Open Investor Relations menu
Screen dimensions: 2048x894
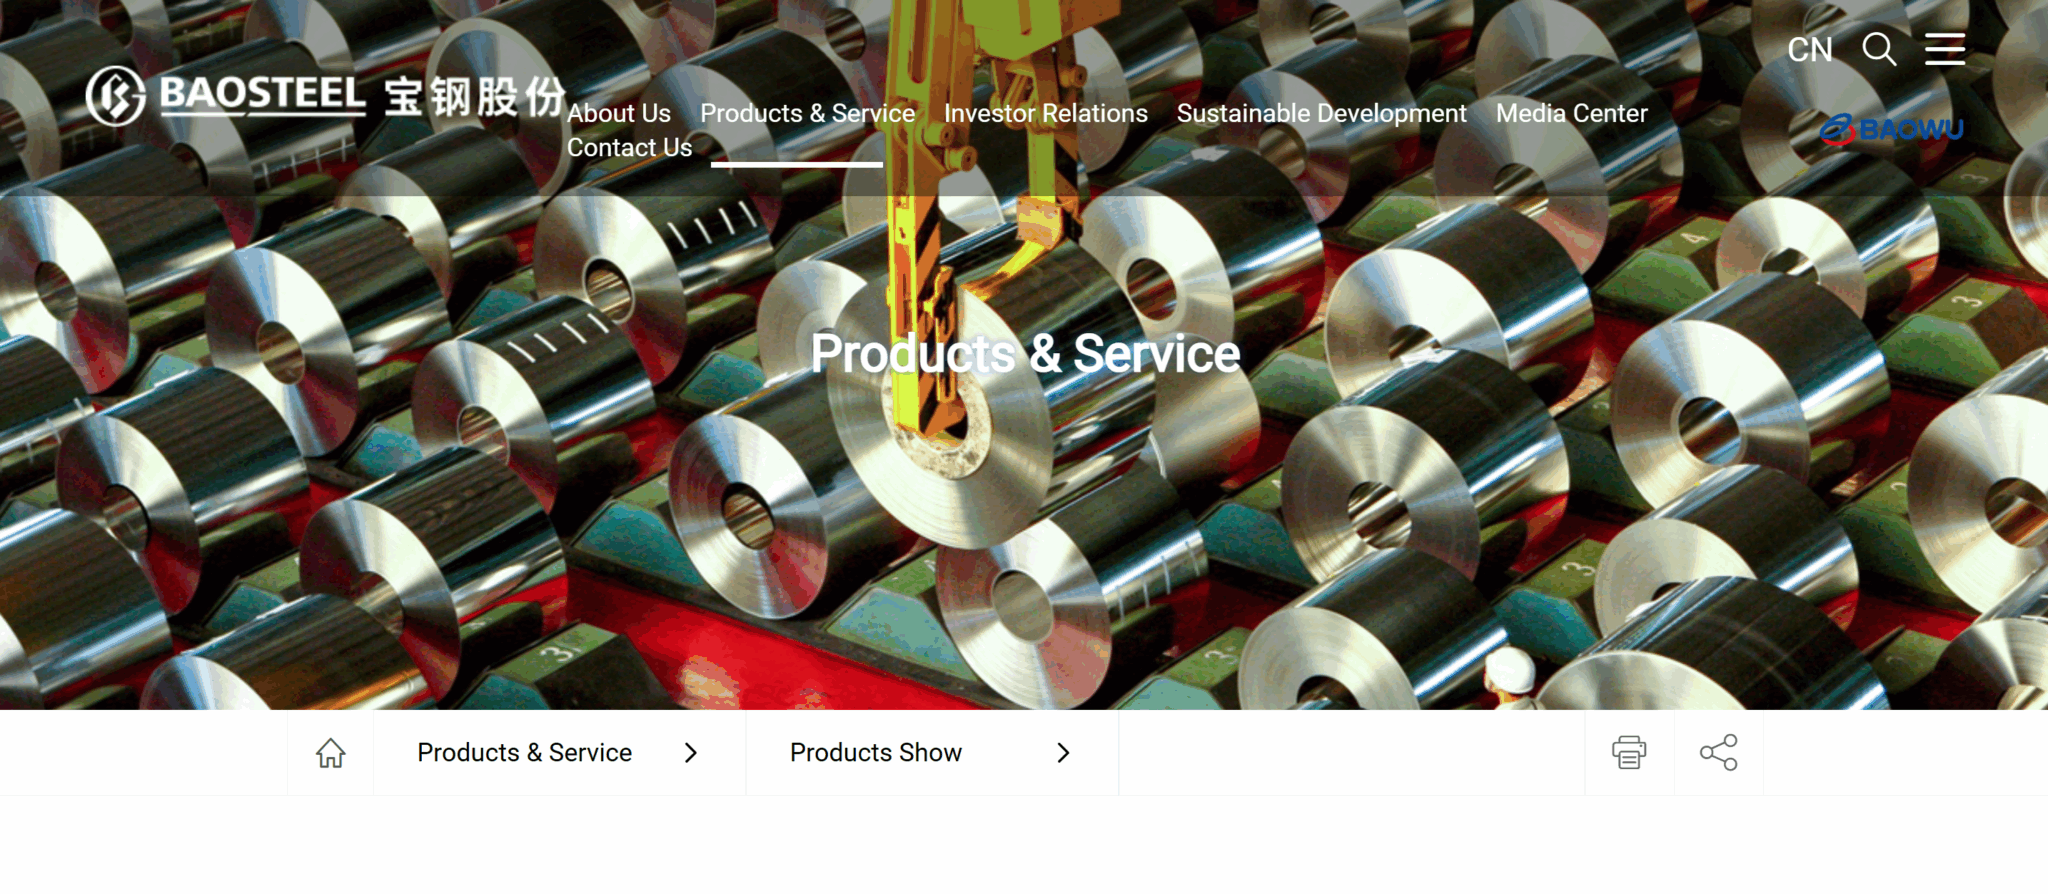pos(1046,113)
